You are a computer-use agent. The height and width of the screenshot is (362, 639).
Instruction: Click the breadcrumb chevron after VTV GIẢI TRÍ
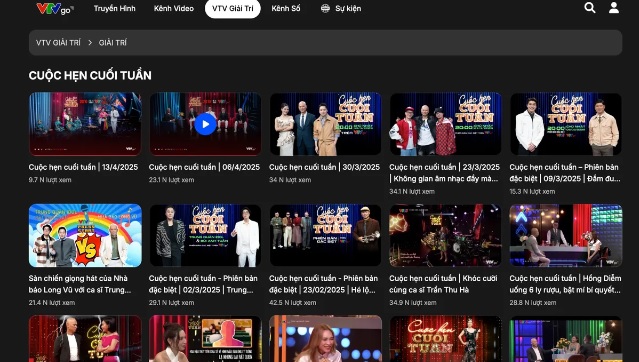tap(90, 42)
